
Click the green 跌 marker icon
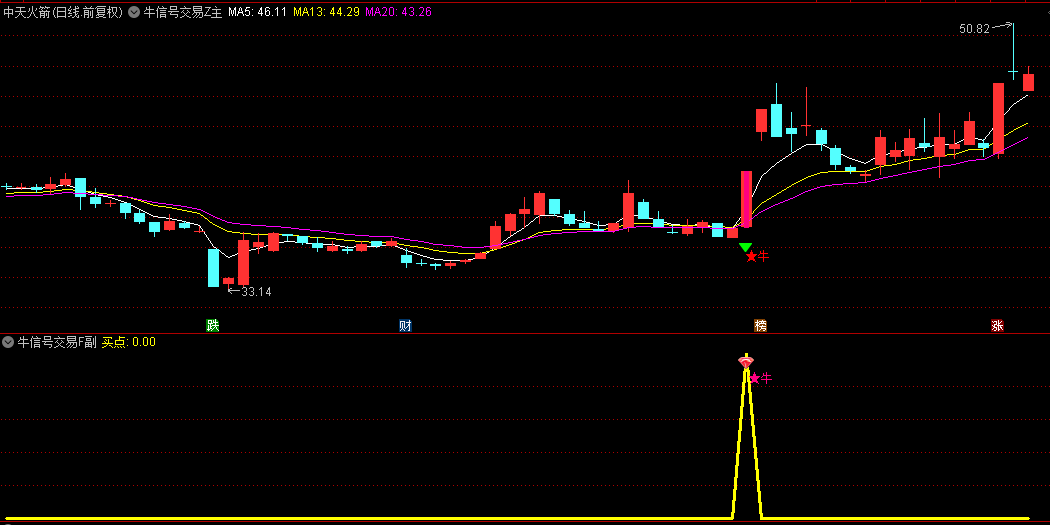[x=213, y=326]
